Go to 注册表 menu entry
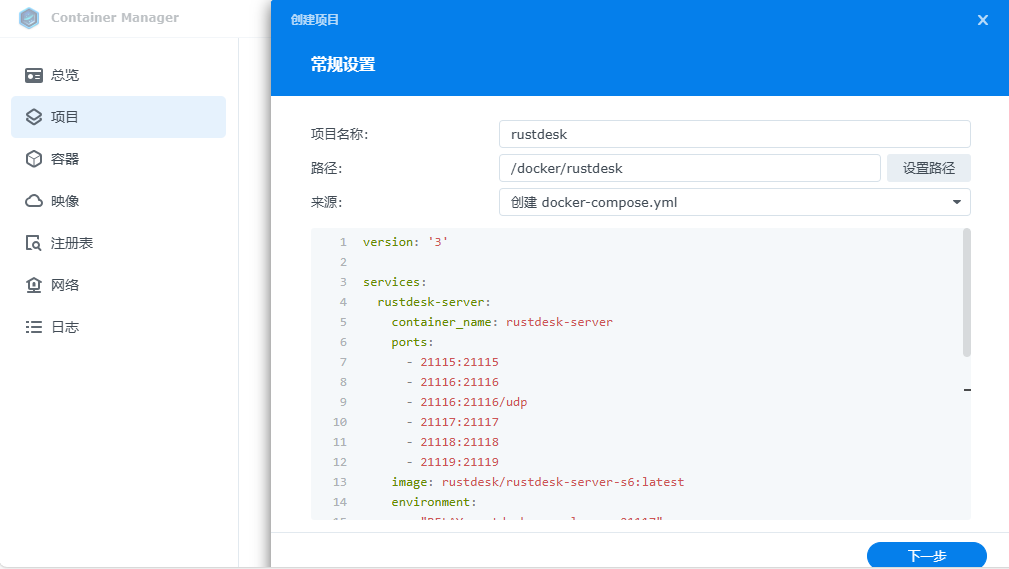The image size is (1009, 569). click(x=118, y=243)
